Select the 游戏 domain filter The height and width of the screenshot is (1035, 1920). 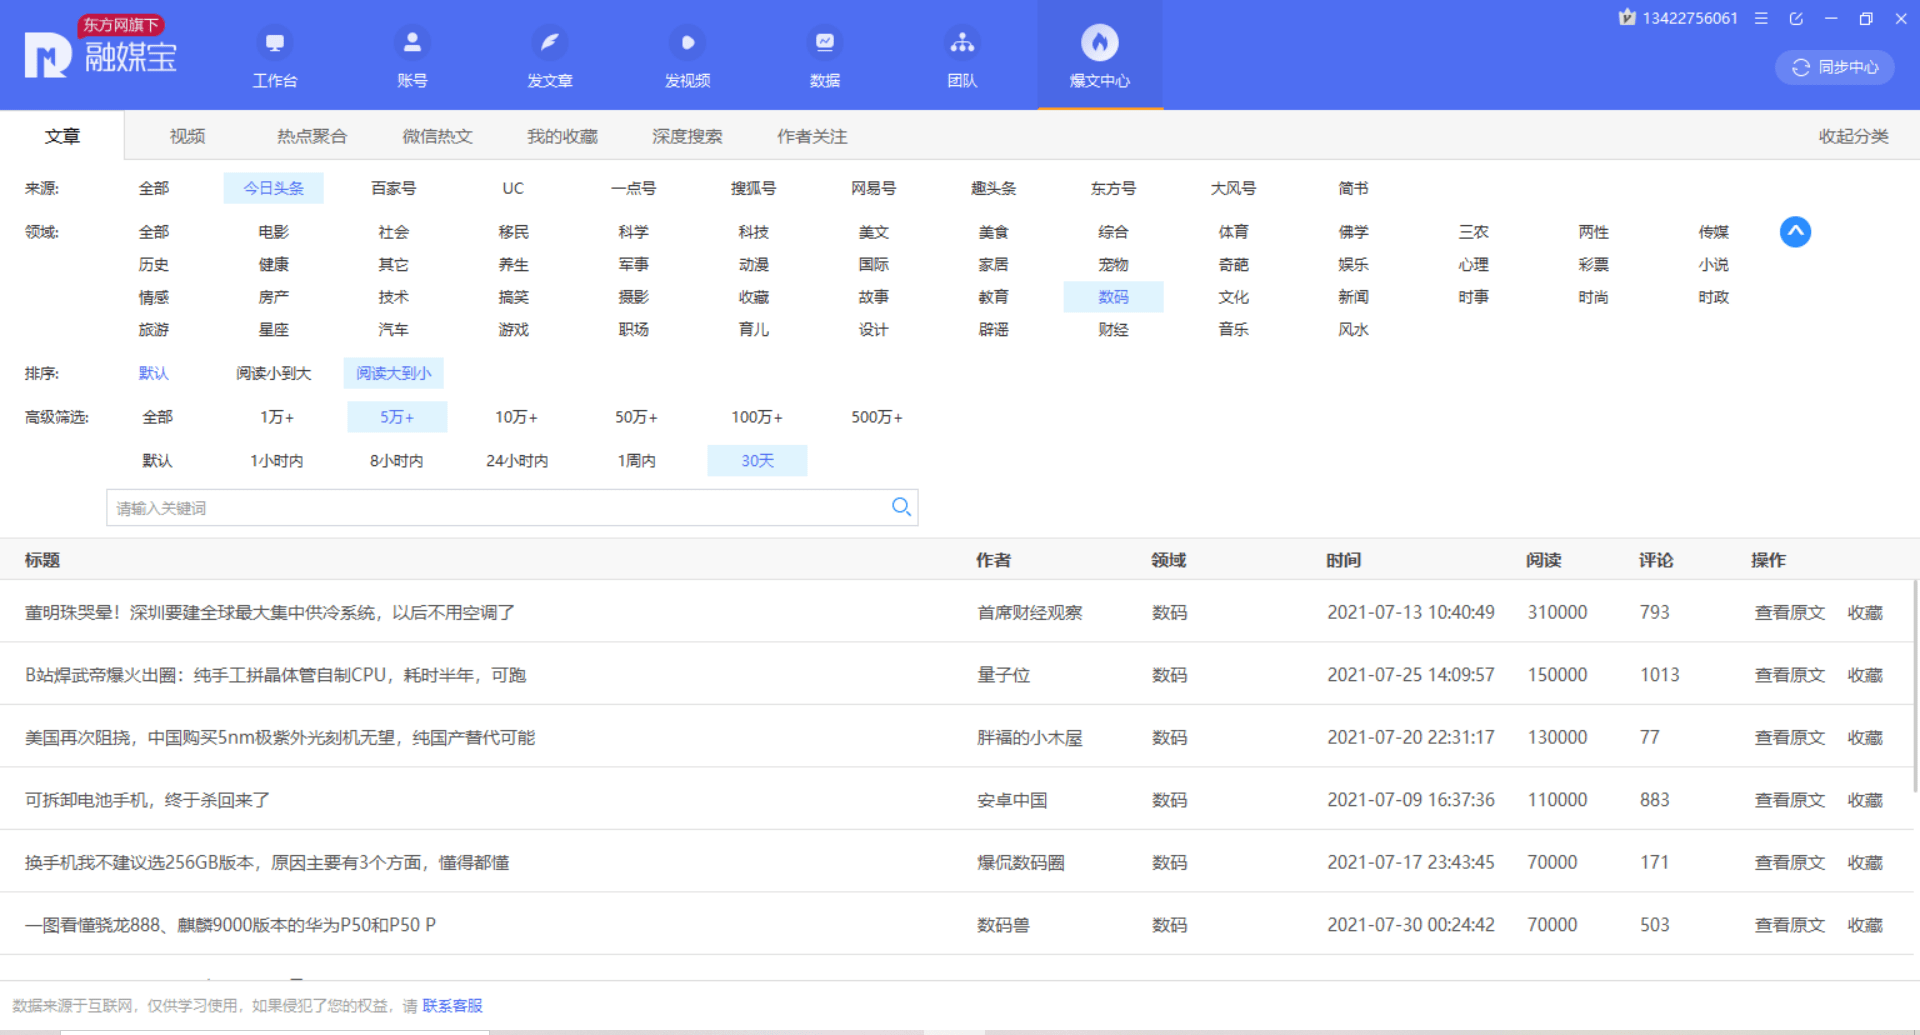[x=513, y=329]
